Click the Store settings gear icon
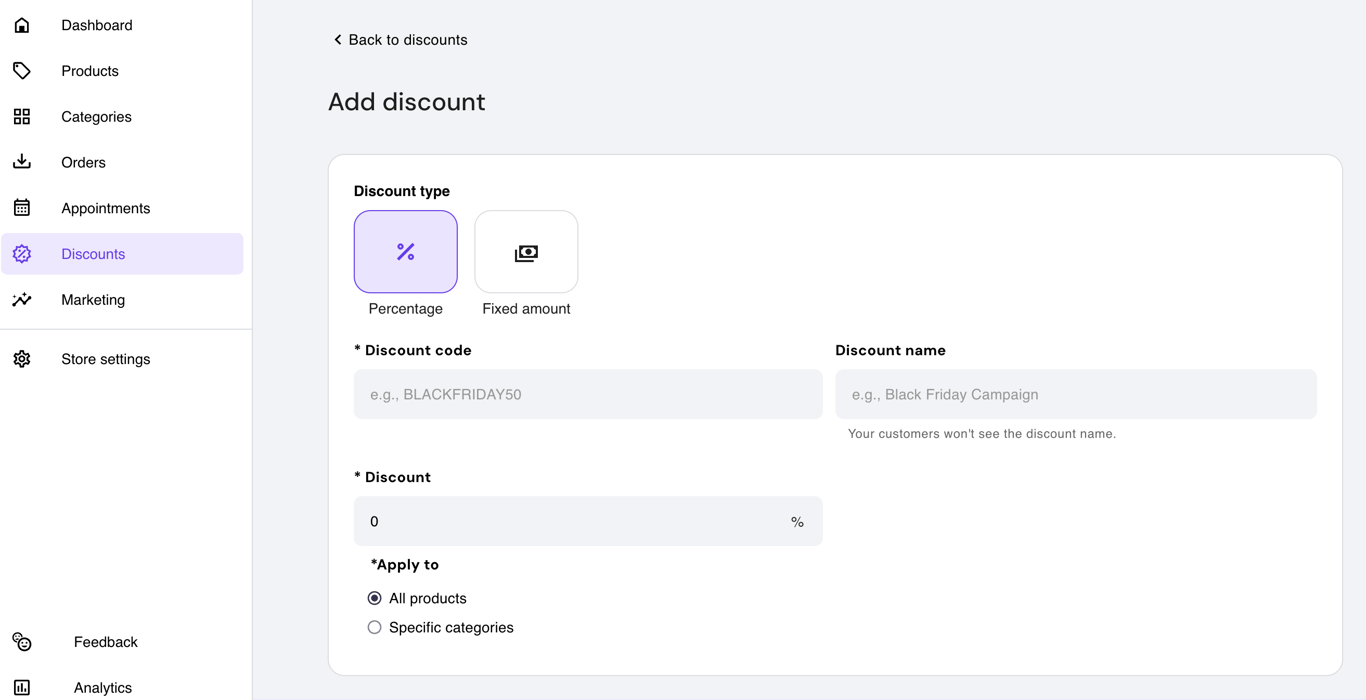The width and height of the screenshot is (1366, 700). coord(22,358)
